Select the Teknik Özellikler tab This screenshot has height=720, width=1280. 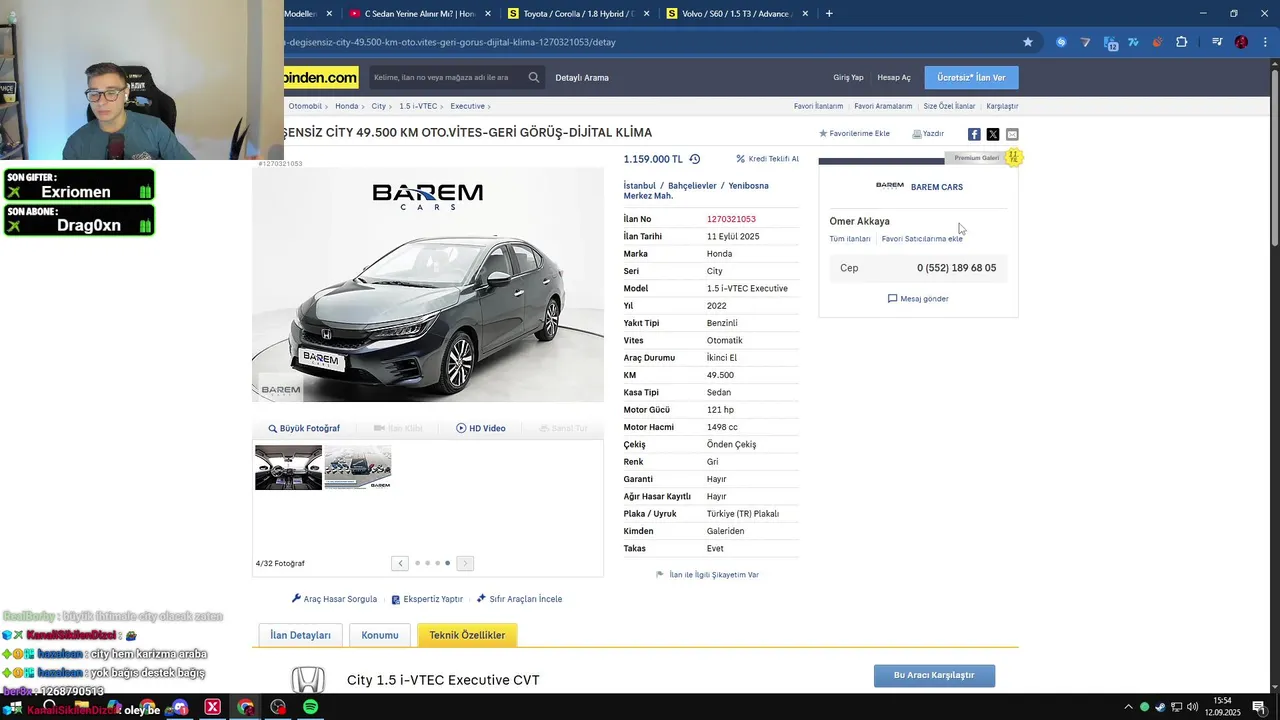coord(467,635)
